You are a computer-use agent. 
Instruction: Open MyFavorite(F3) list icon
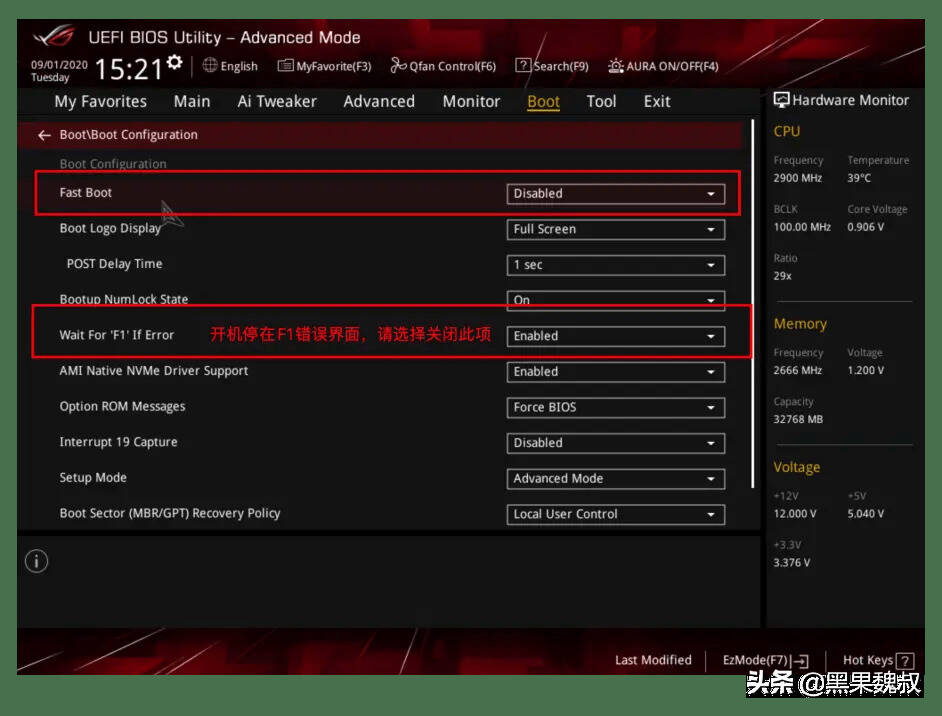pos(285,65)
